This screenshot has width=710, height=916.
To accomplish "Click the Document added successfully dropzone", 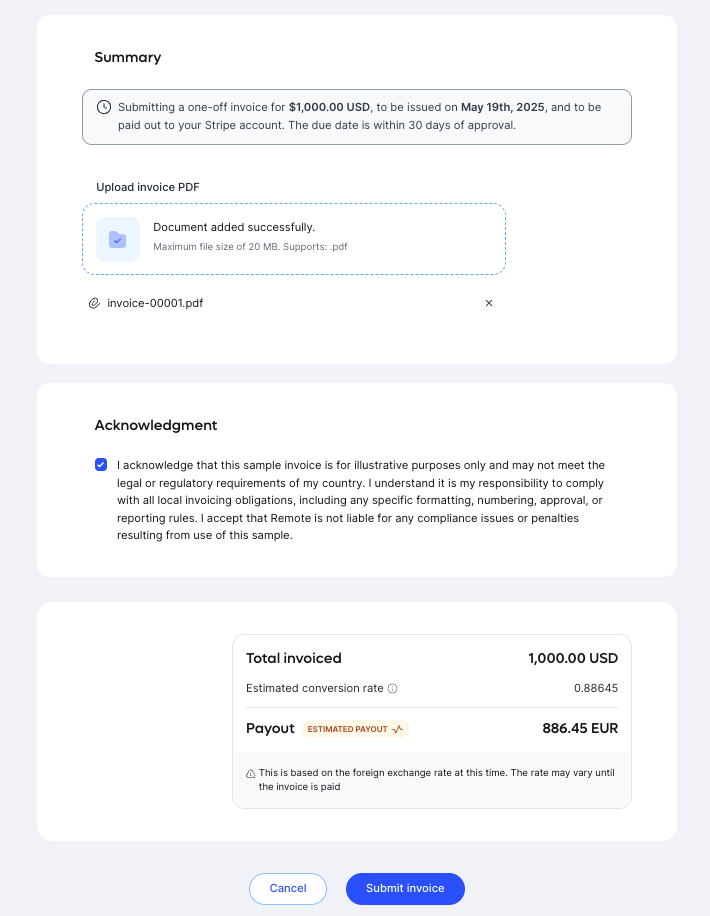I will click(294, 239).
